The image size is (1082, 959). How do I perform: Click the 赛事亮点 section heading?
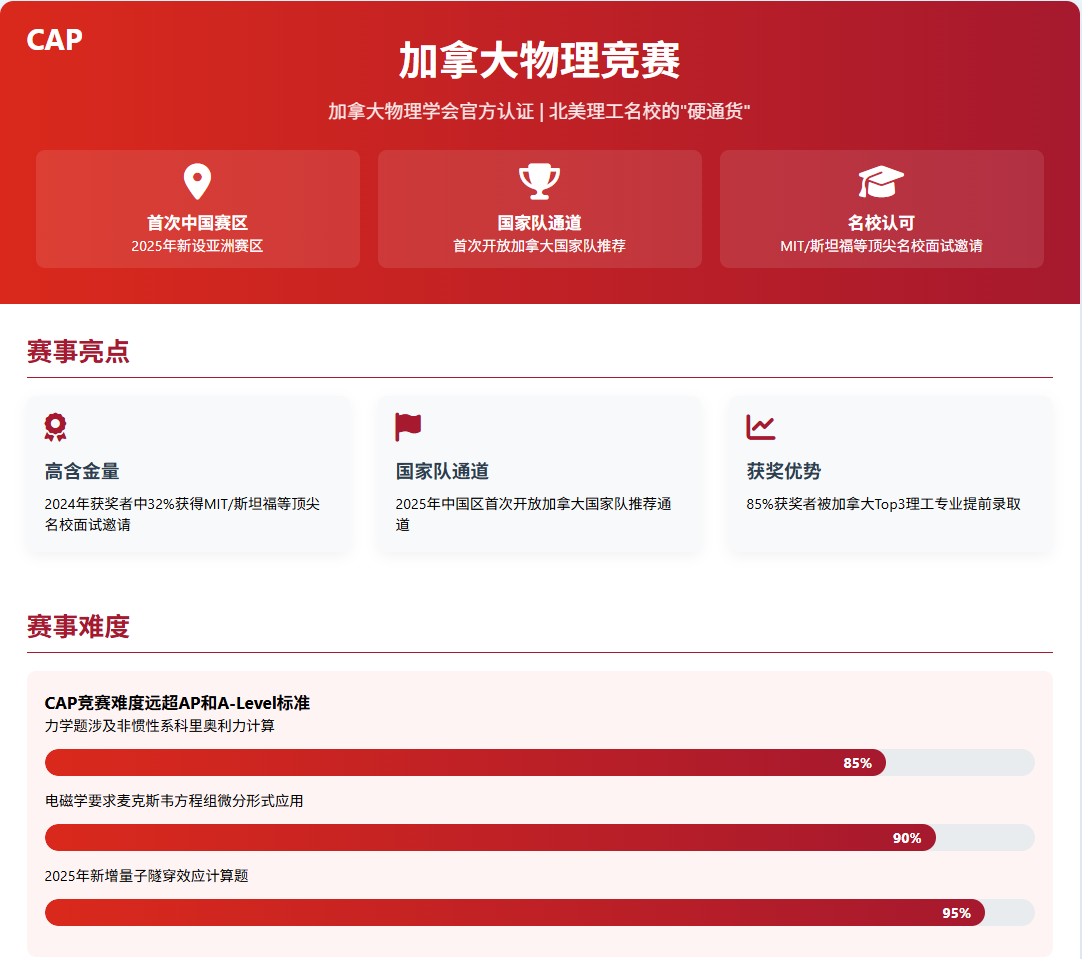(78, 352)
